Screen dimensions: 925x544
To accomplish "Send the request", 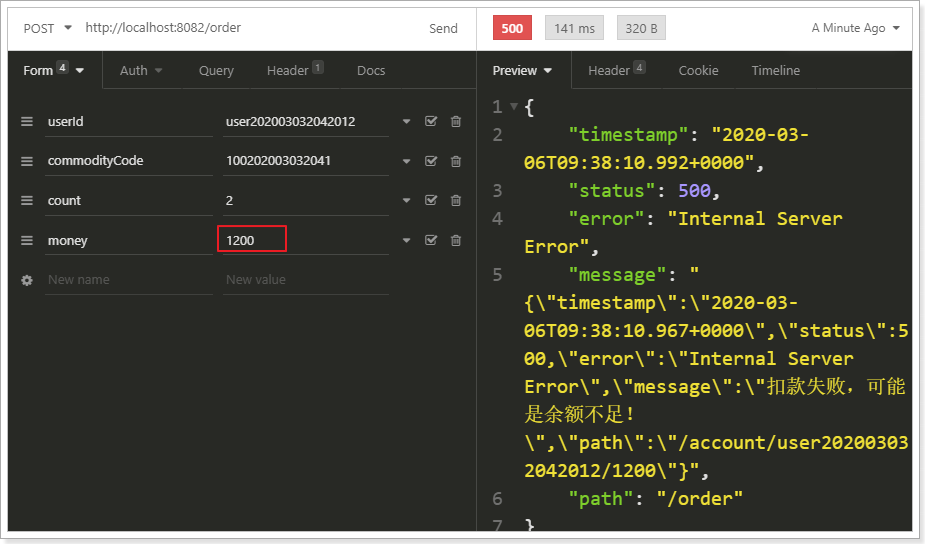I will tap(443, 28).
